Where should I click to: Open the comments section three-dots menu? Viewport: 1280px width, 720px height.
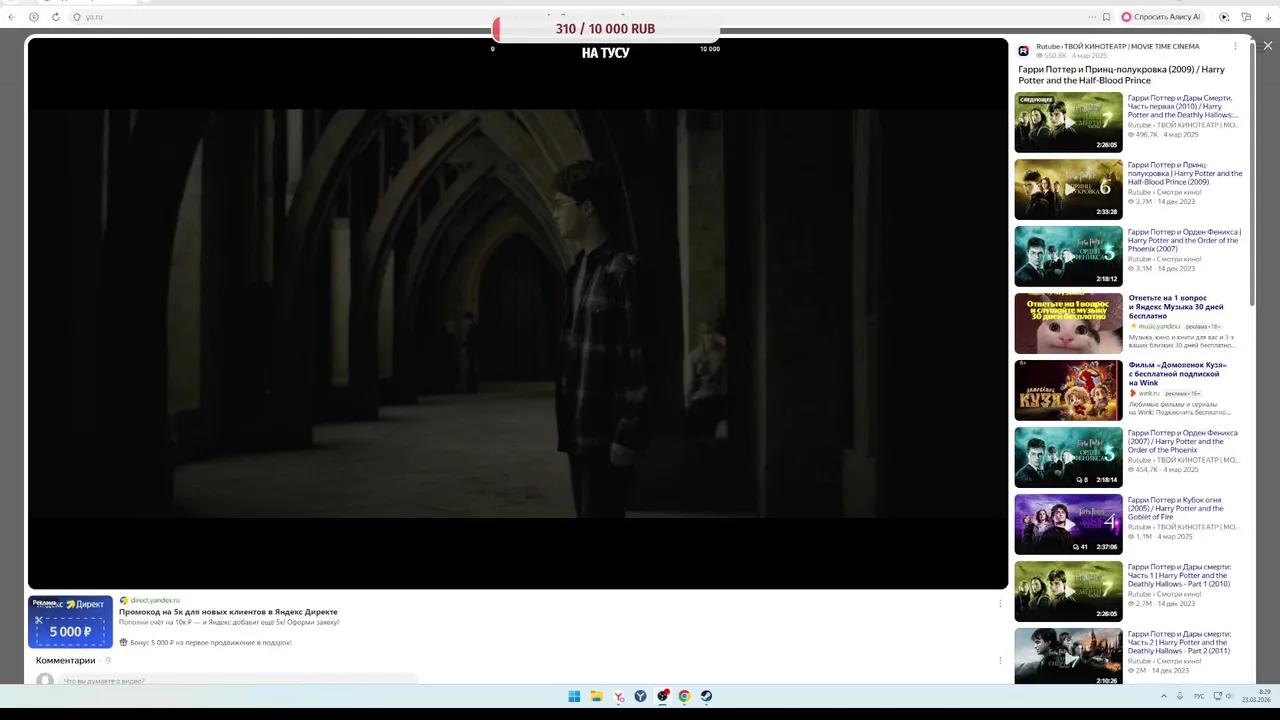coord(1000,660)
